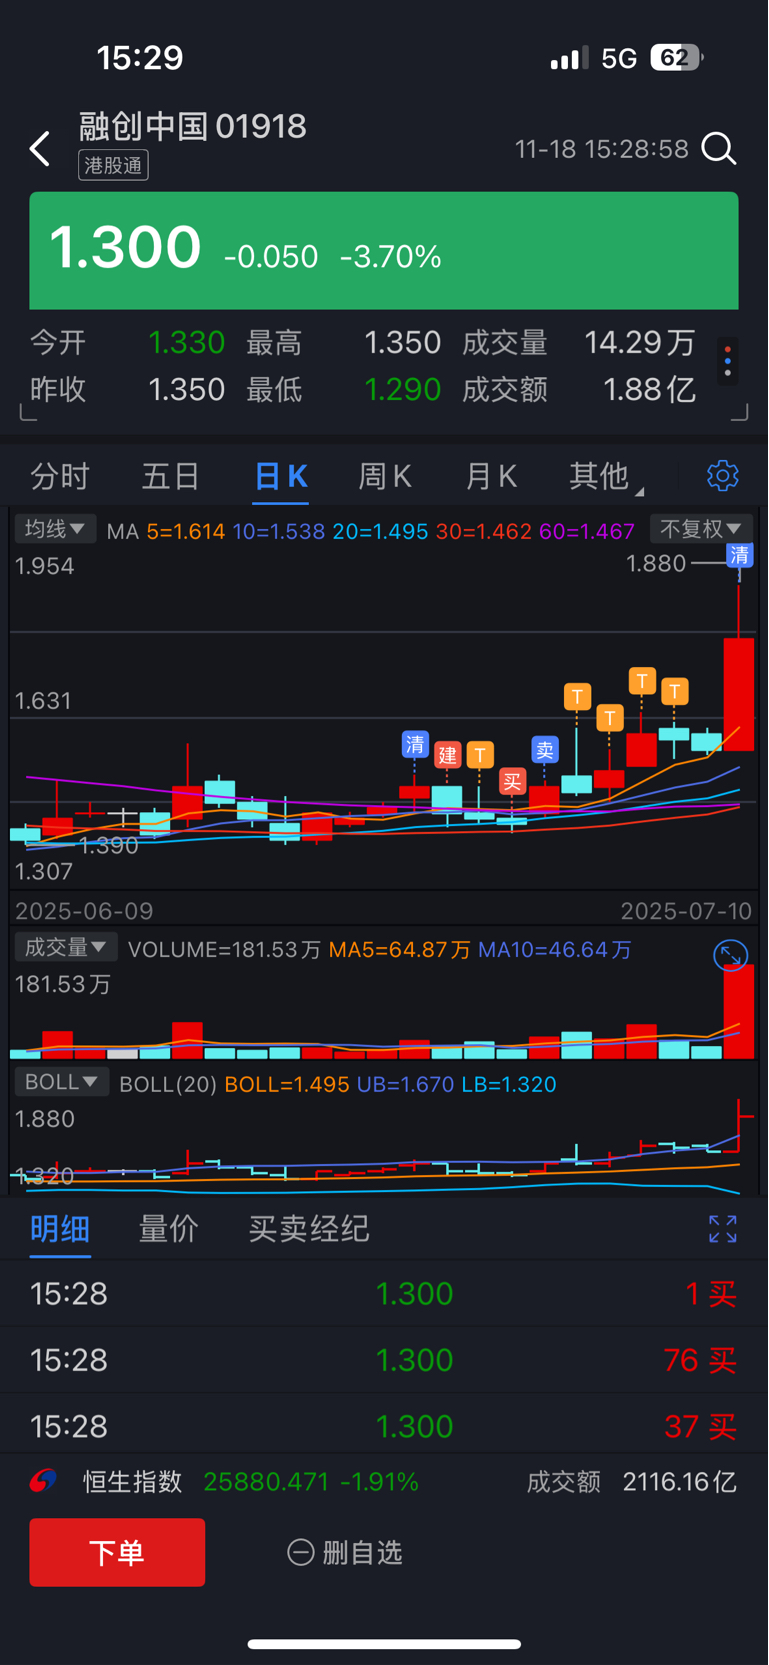Tap the MA 5=1.614 value
The width and height of the screenshot is (769, 1665).
point(186,531)
